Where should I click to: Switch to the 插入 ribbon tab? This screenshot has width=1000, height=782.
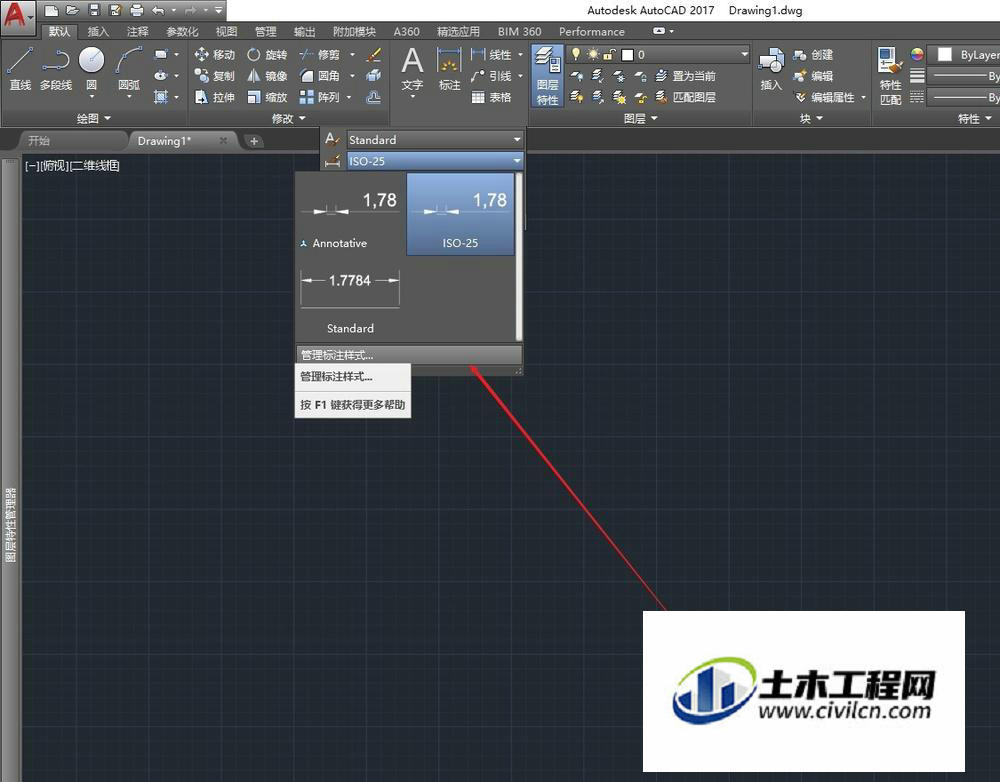(x=98, y=31)
